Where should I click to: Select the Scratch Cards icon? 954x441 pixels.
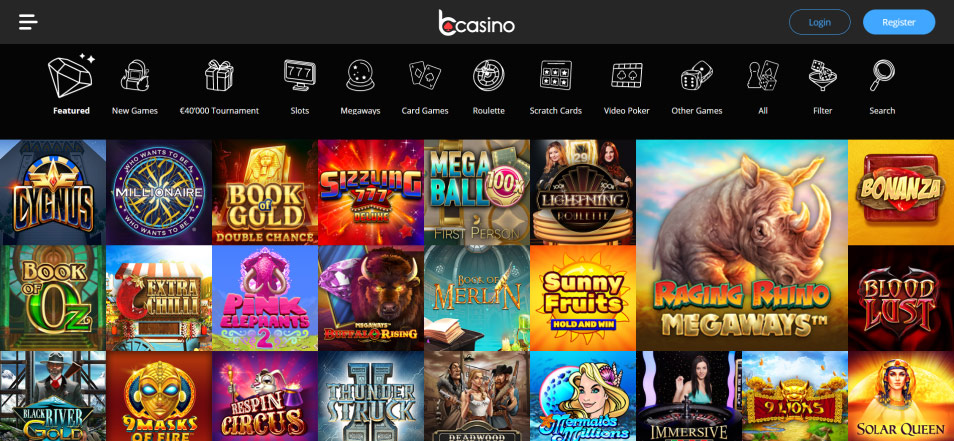(x=555, y=76)
